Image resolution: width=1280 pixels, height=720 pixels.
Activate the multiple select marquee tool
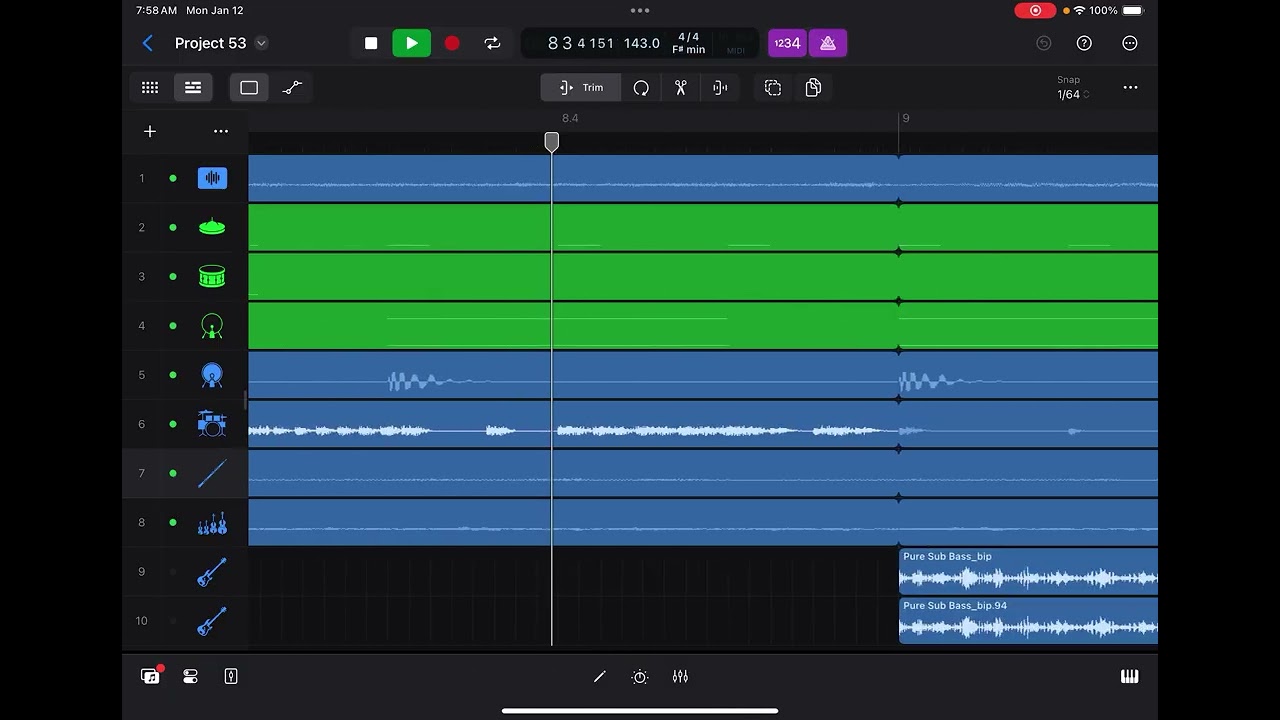[773, 88]
